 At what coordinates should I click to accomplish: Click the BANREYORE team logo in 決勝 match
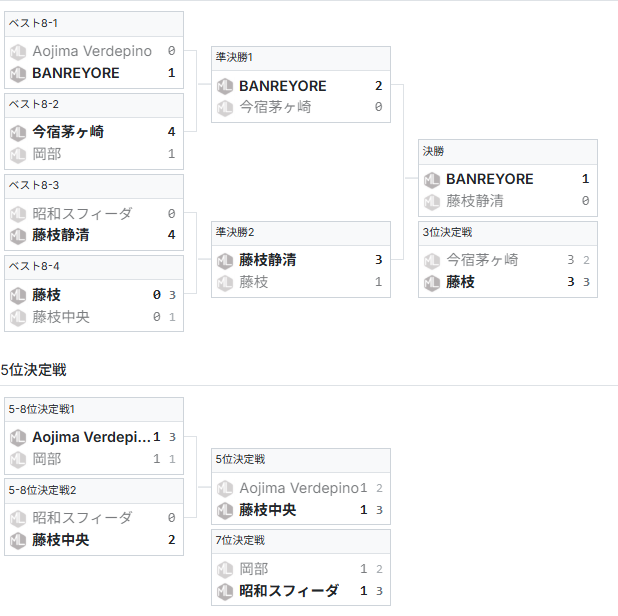[x=432, y=179]
